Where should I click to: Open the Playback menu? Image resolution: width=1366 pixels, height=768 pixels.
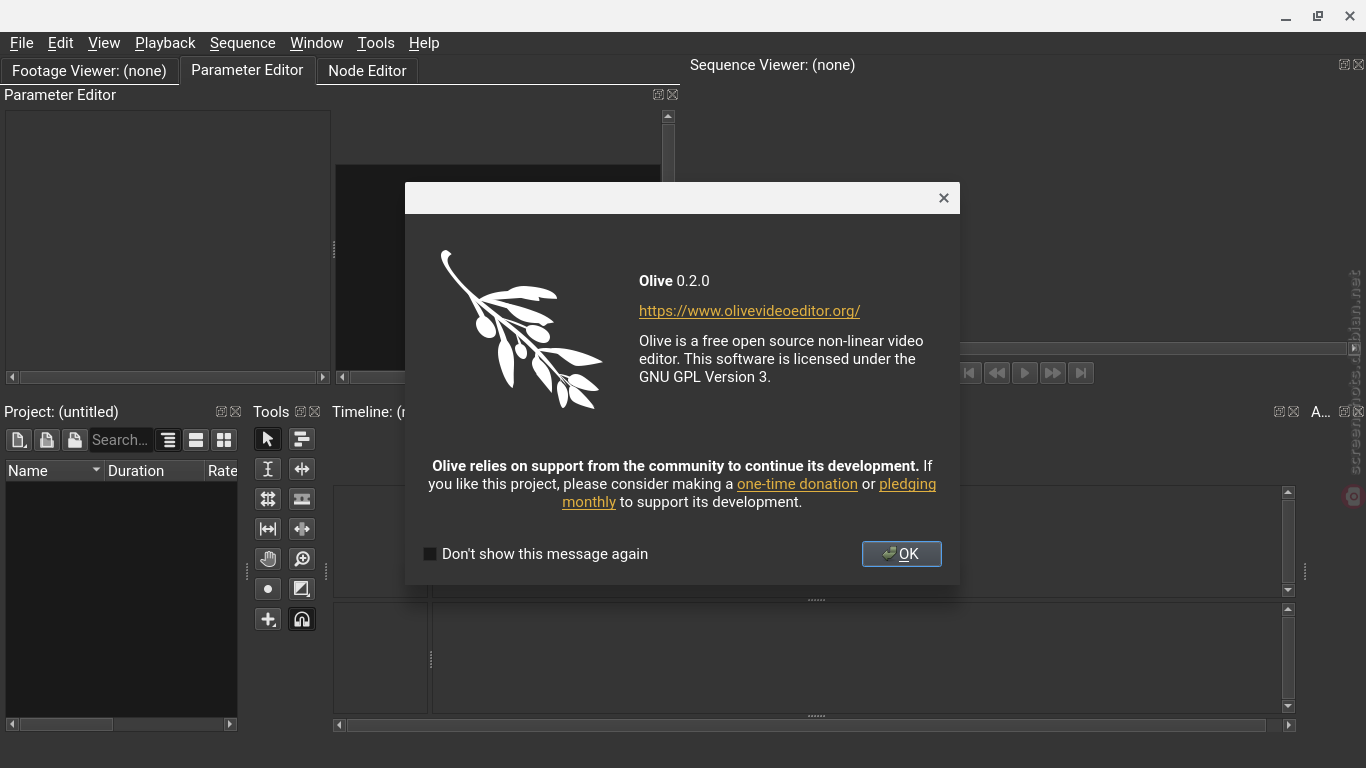click(x=165, y=43)
